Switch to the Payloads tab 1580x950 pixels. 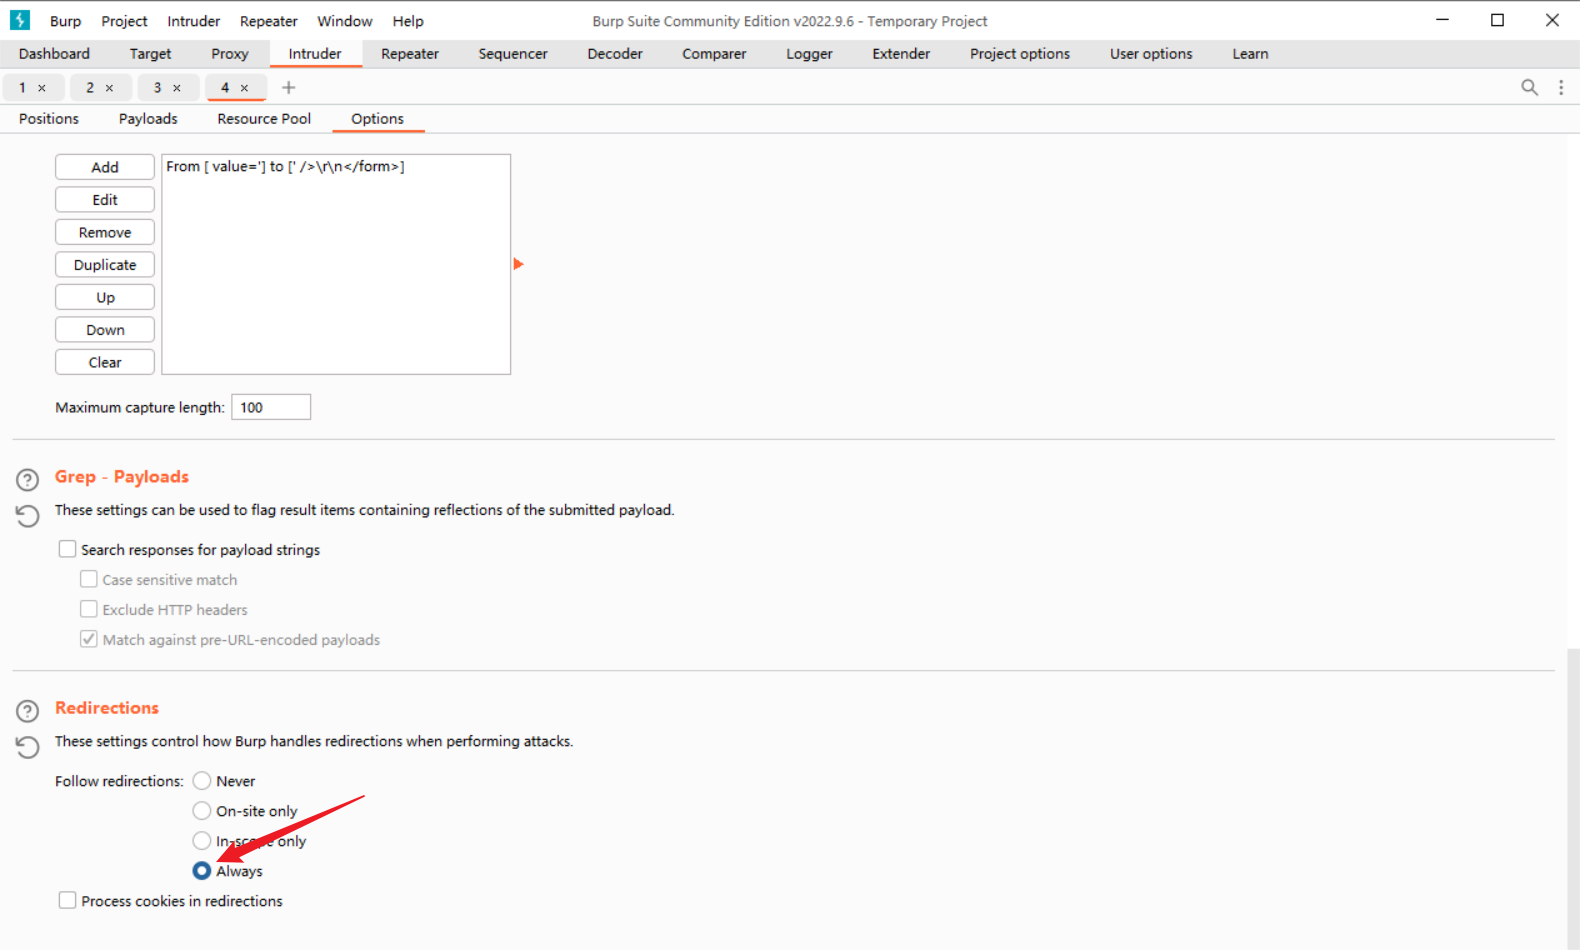pyautogui.click(x=148, y=119)
